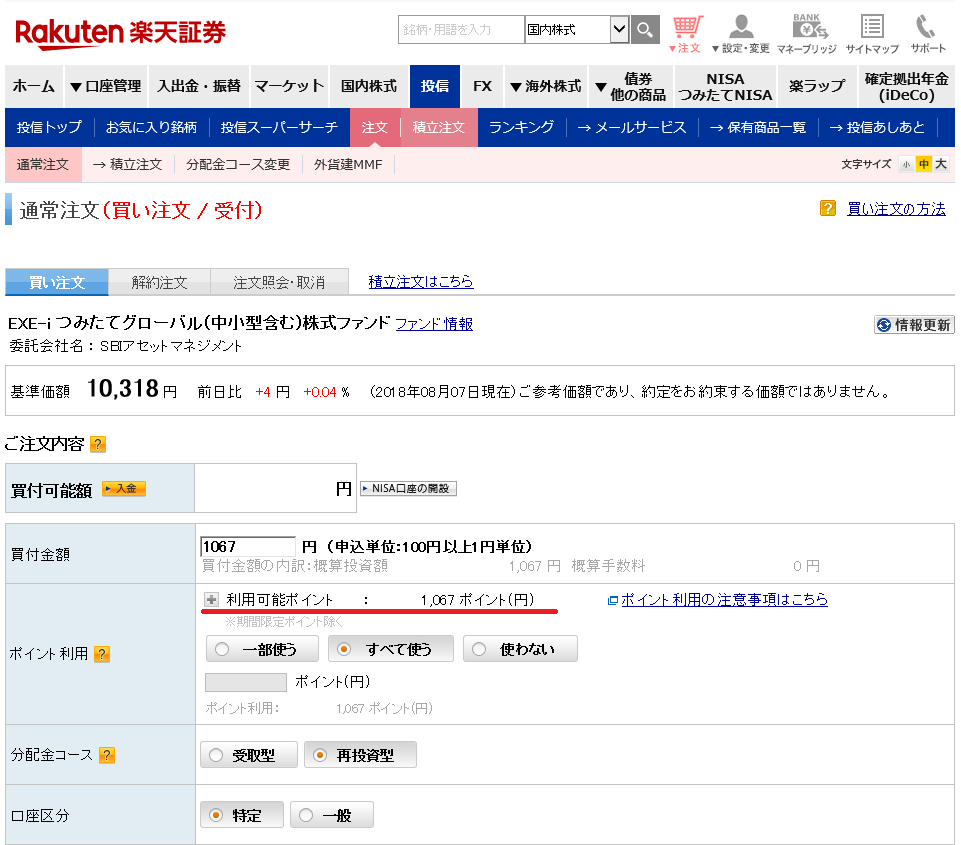The image size is (961, 845).
Task: Set font size to 小
Action: pyautogui.click(x=906, y=164)
